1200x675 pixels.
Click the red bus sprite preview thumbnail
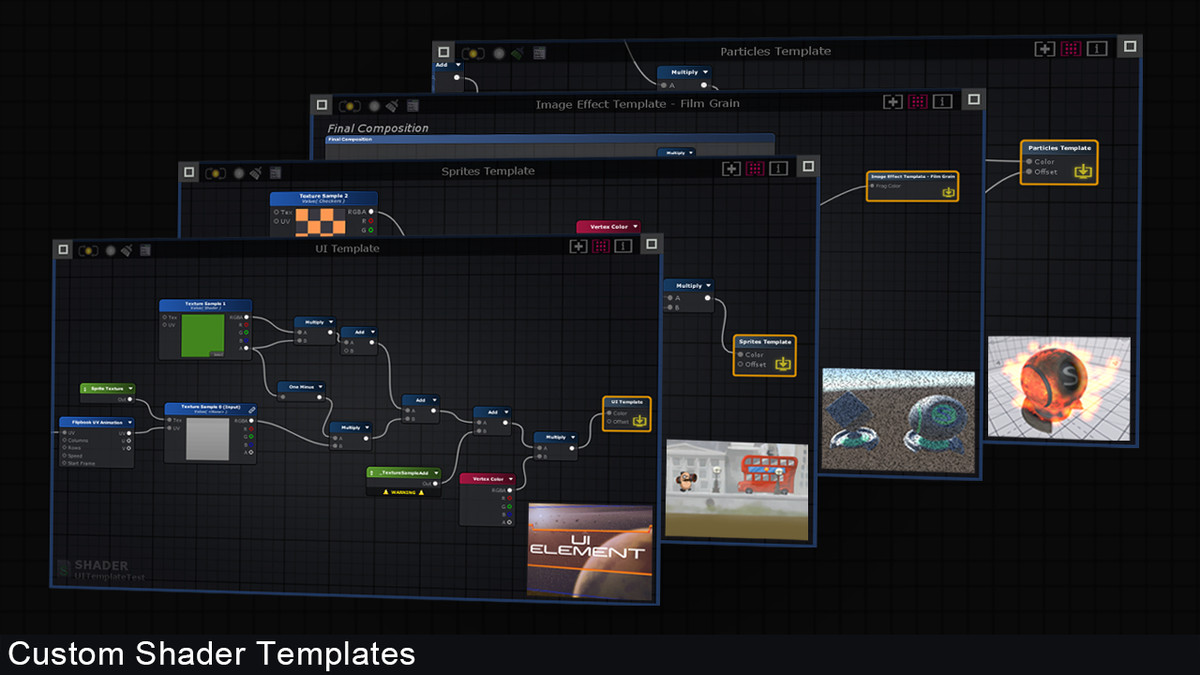point(737,488)
